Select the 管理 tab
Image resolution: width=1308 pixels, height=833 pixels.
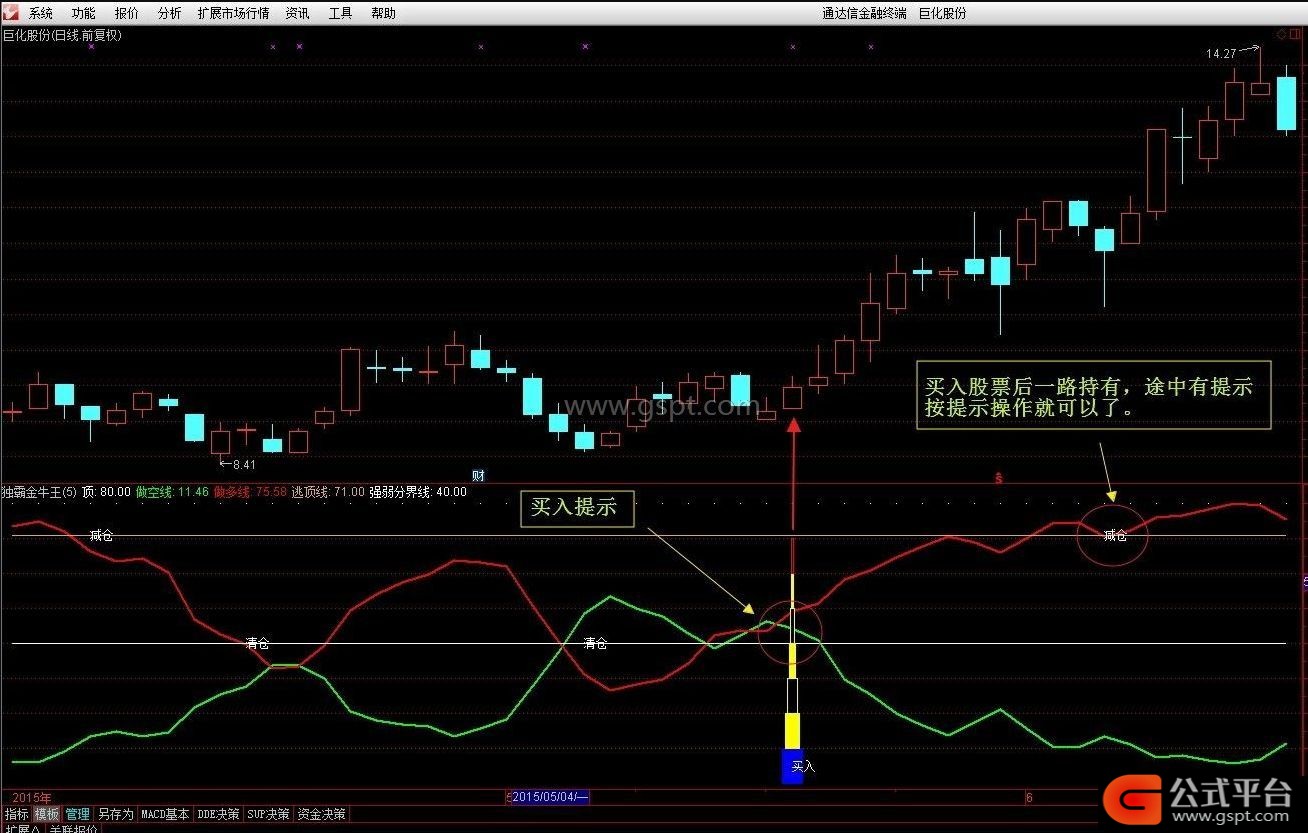click(78, 815)
